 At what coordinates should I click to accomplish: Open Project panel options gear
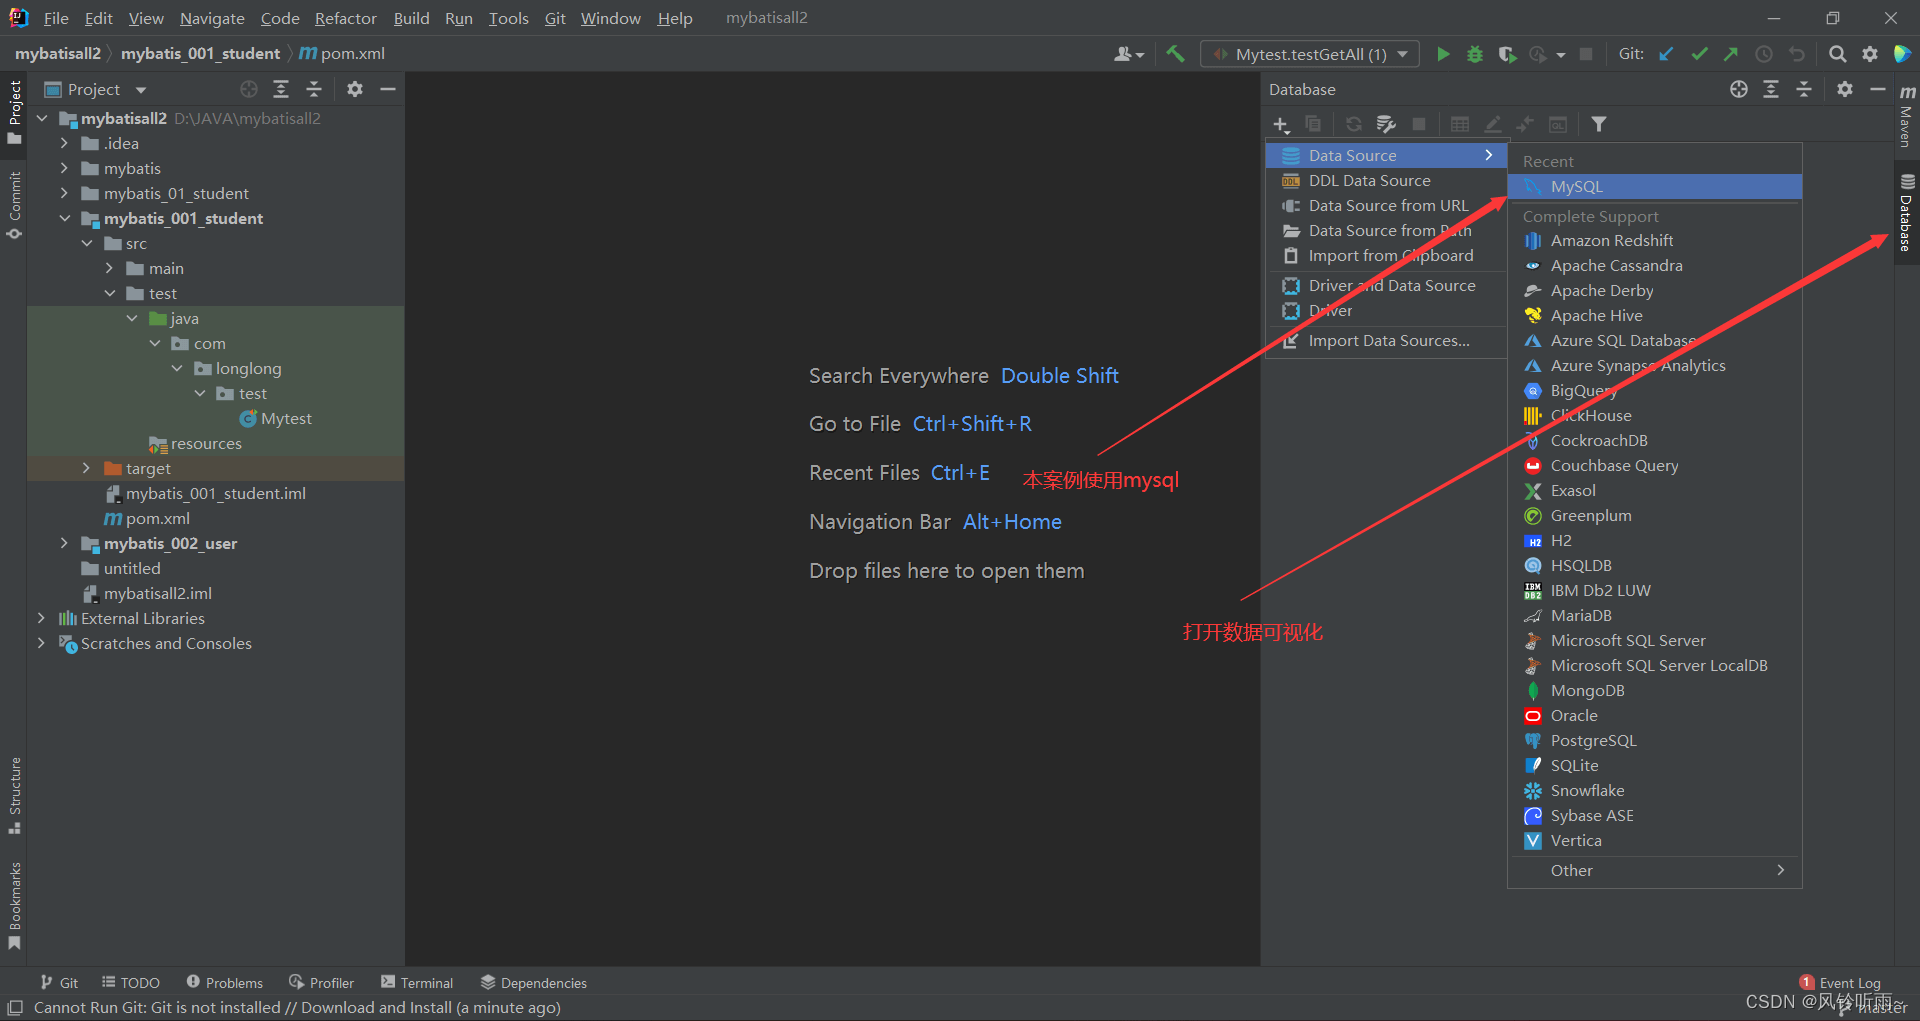(354, 89)
